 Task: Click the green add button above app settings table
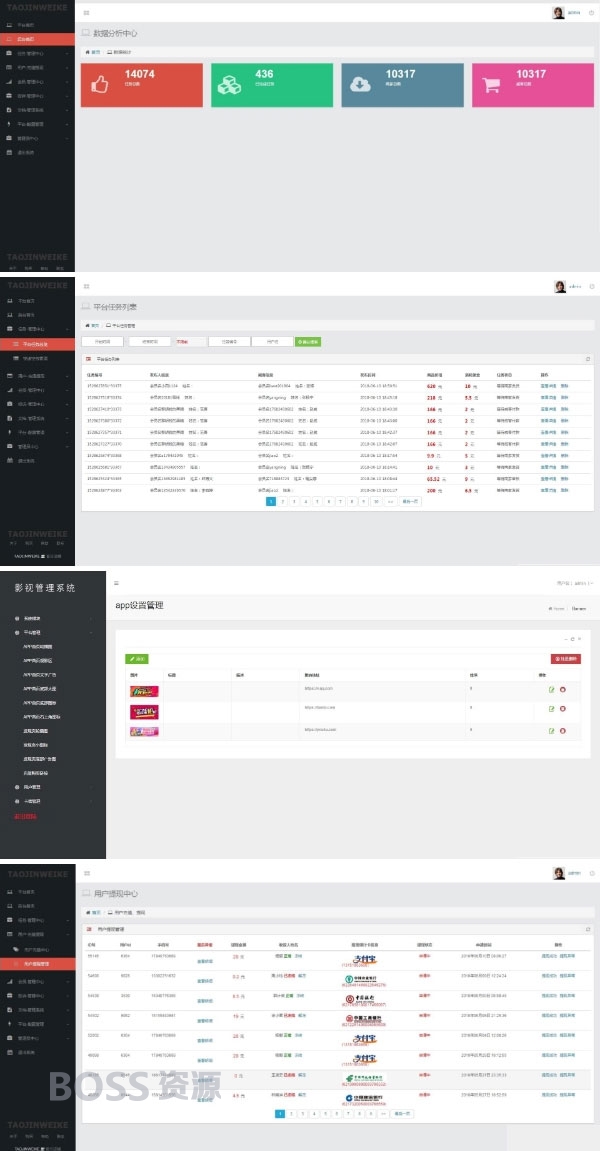click(137, 659)
